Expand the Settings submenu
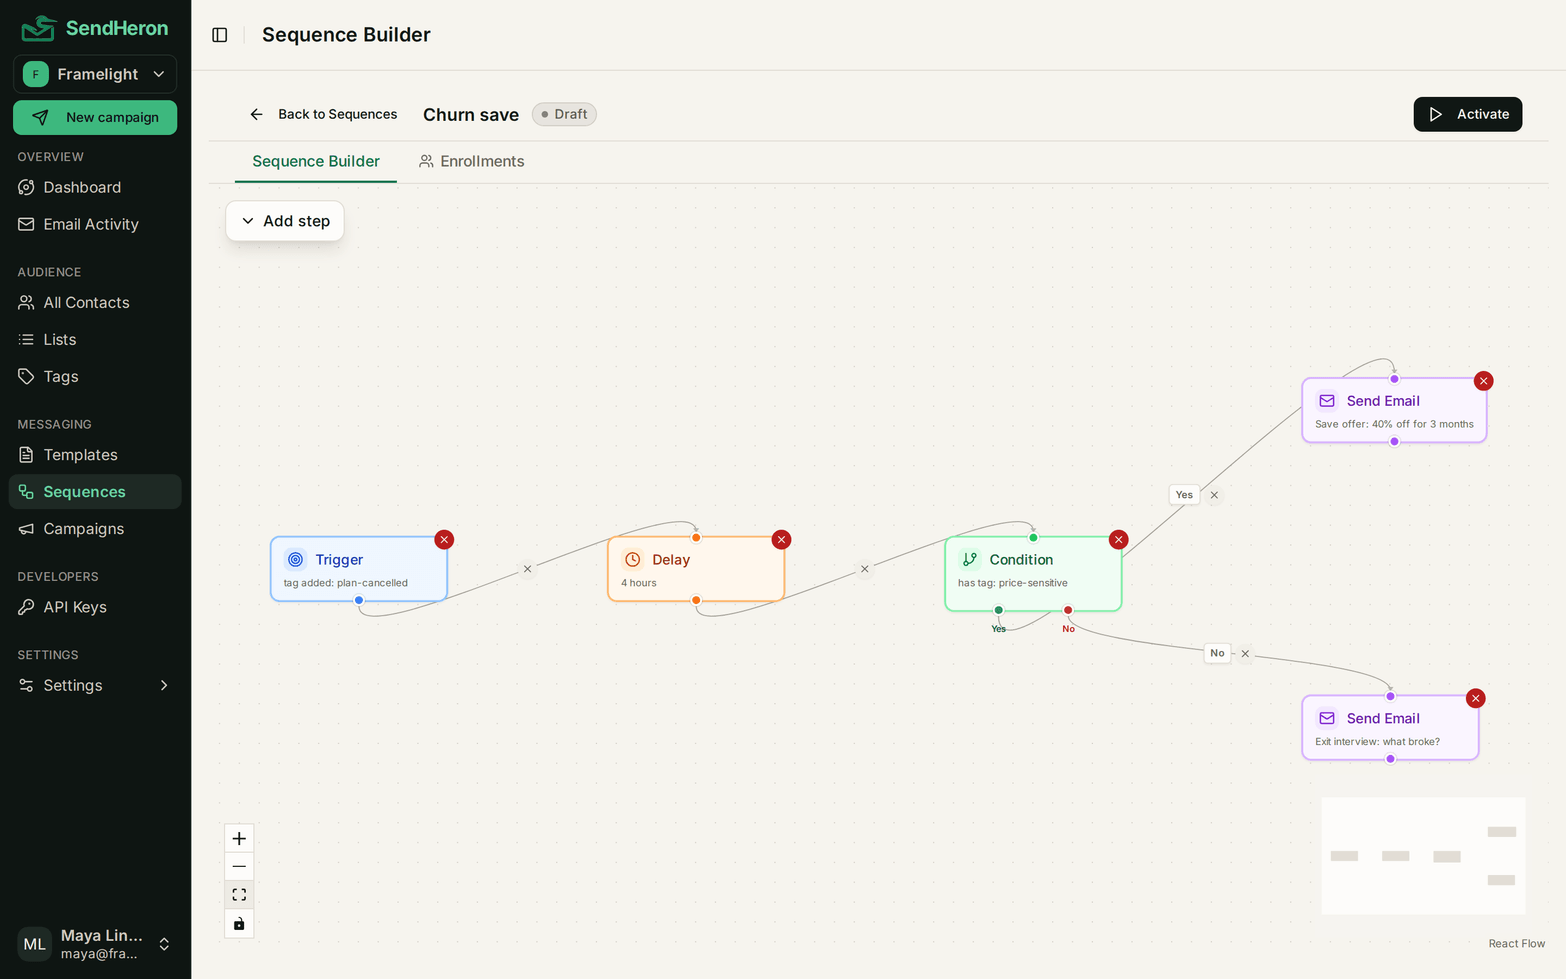 coord(95,685)
